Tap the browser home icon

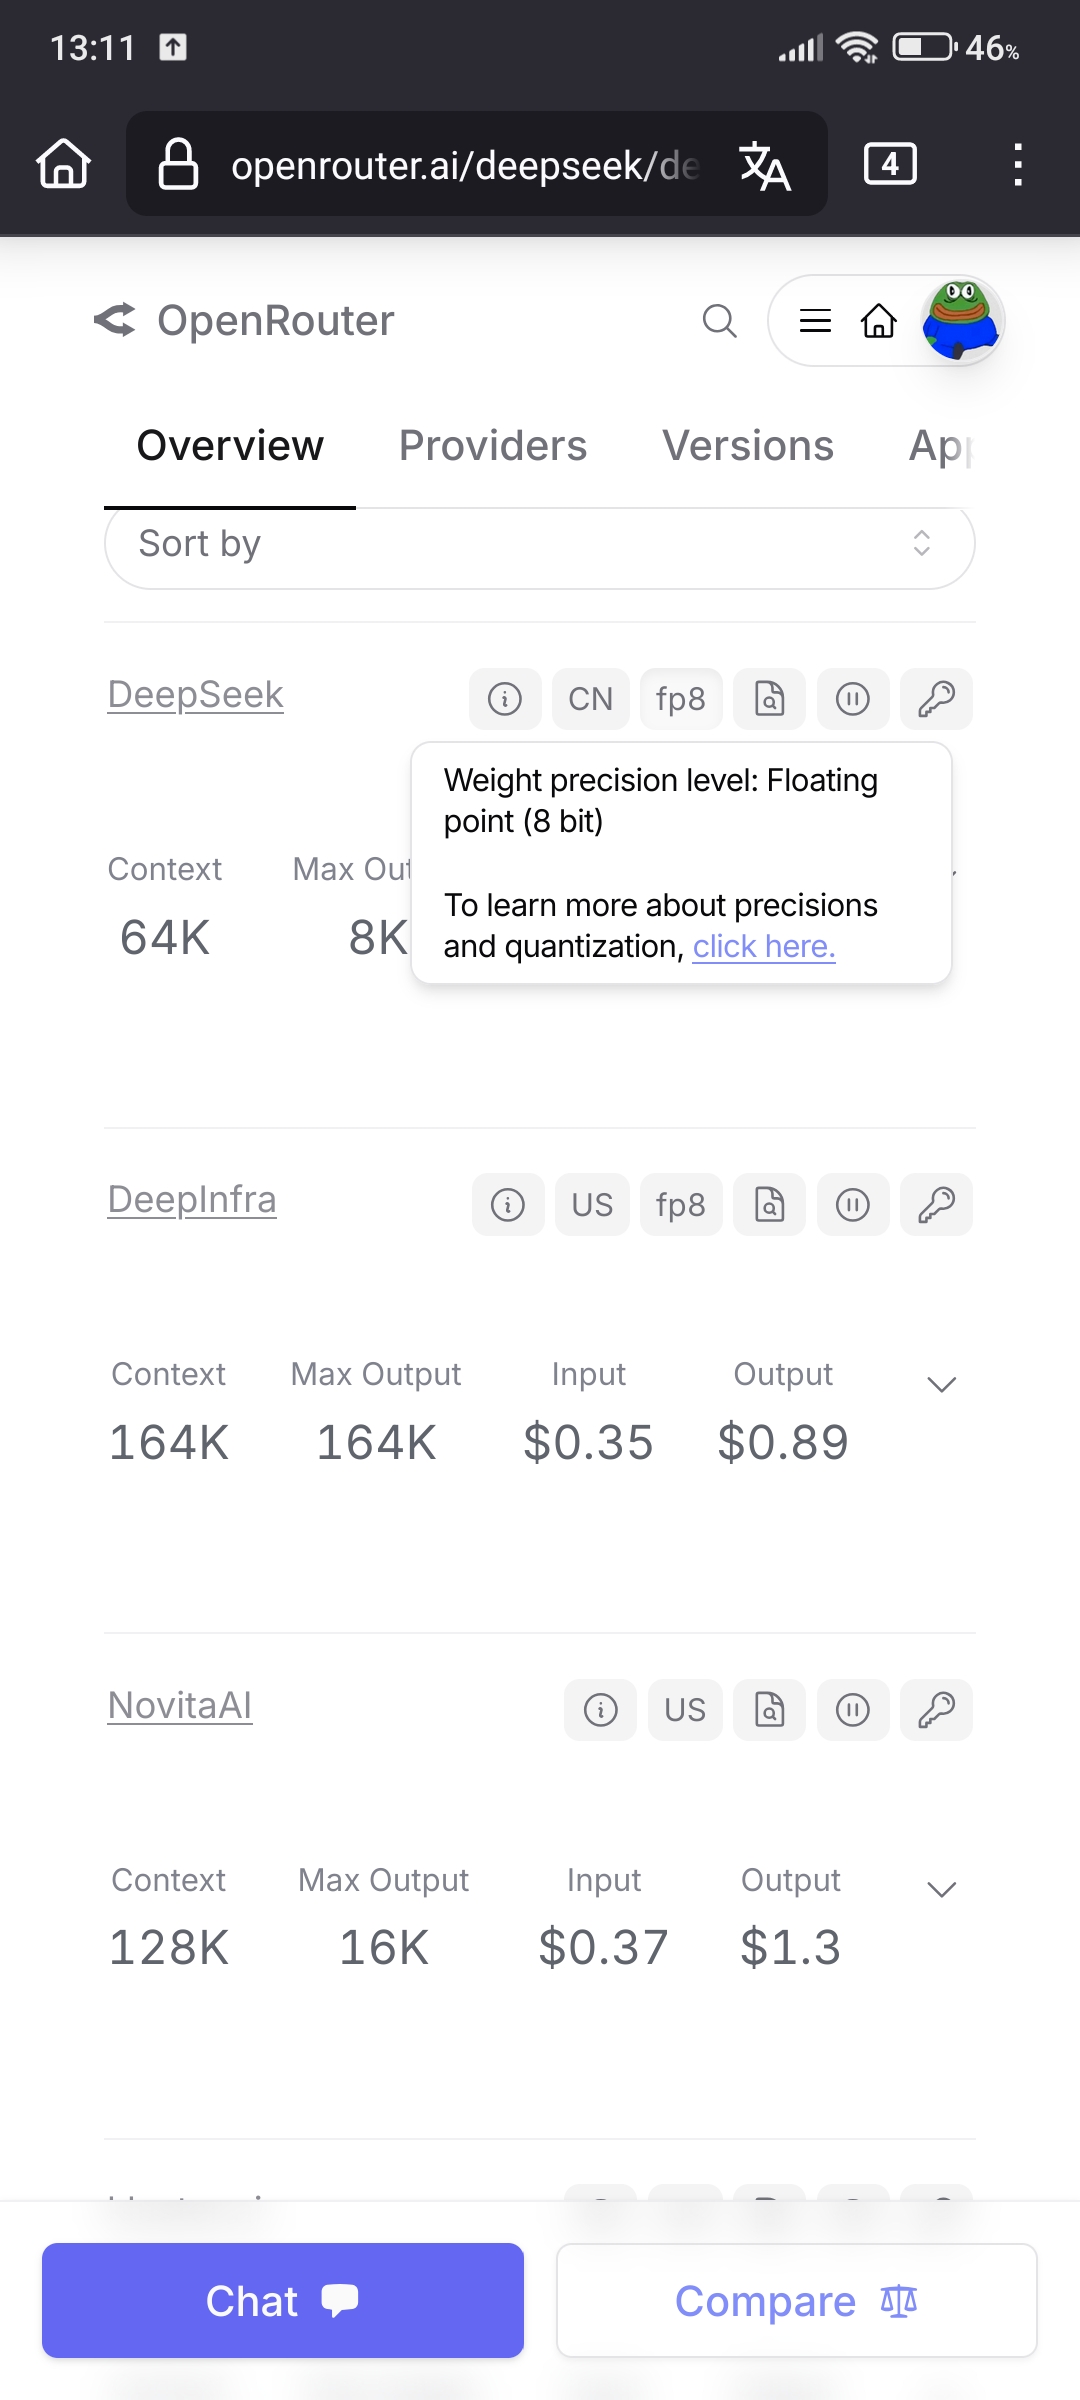(64, 164)
